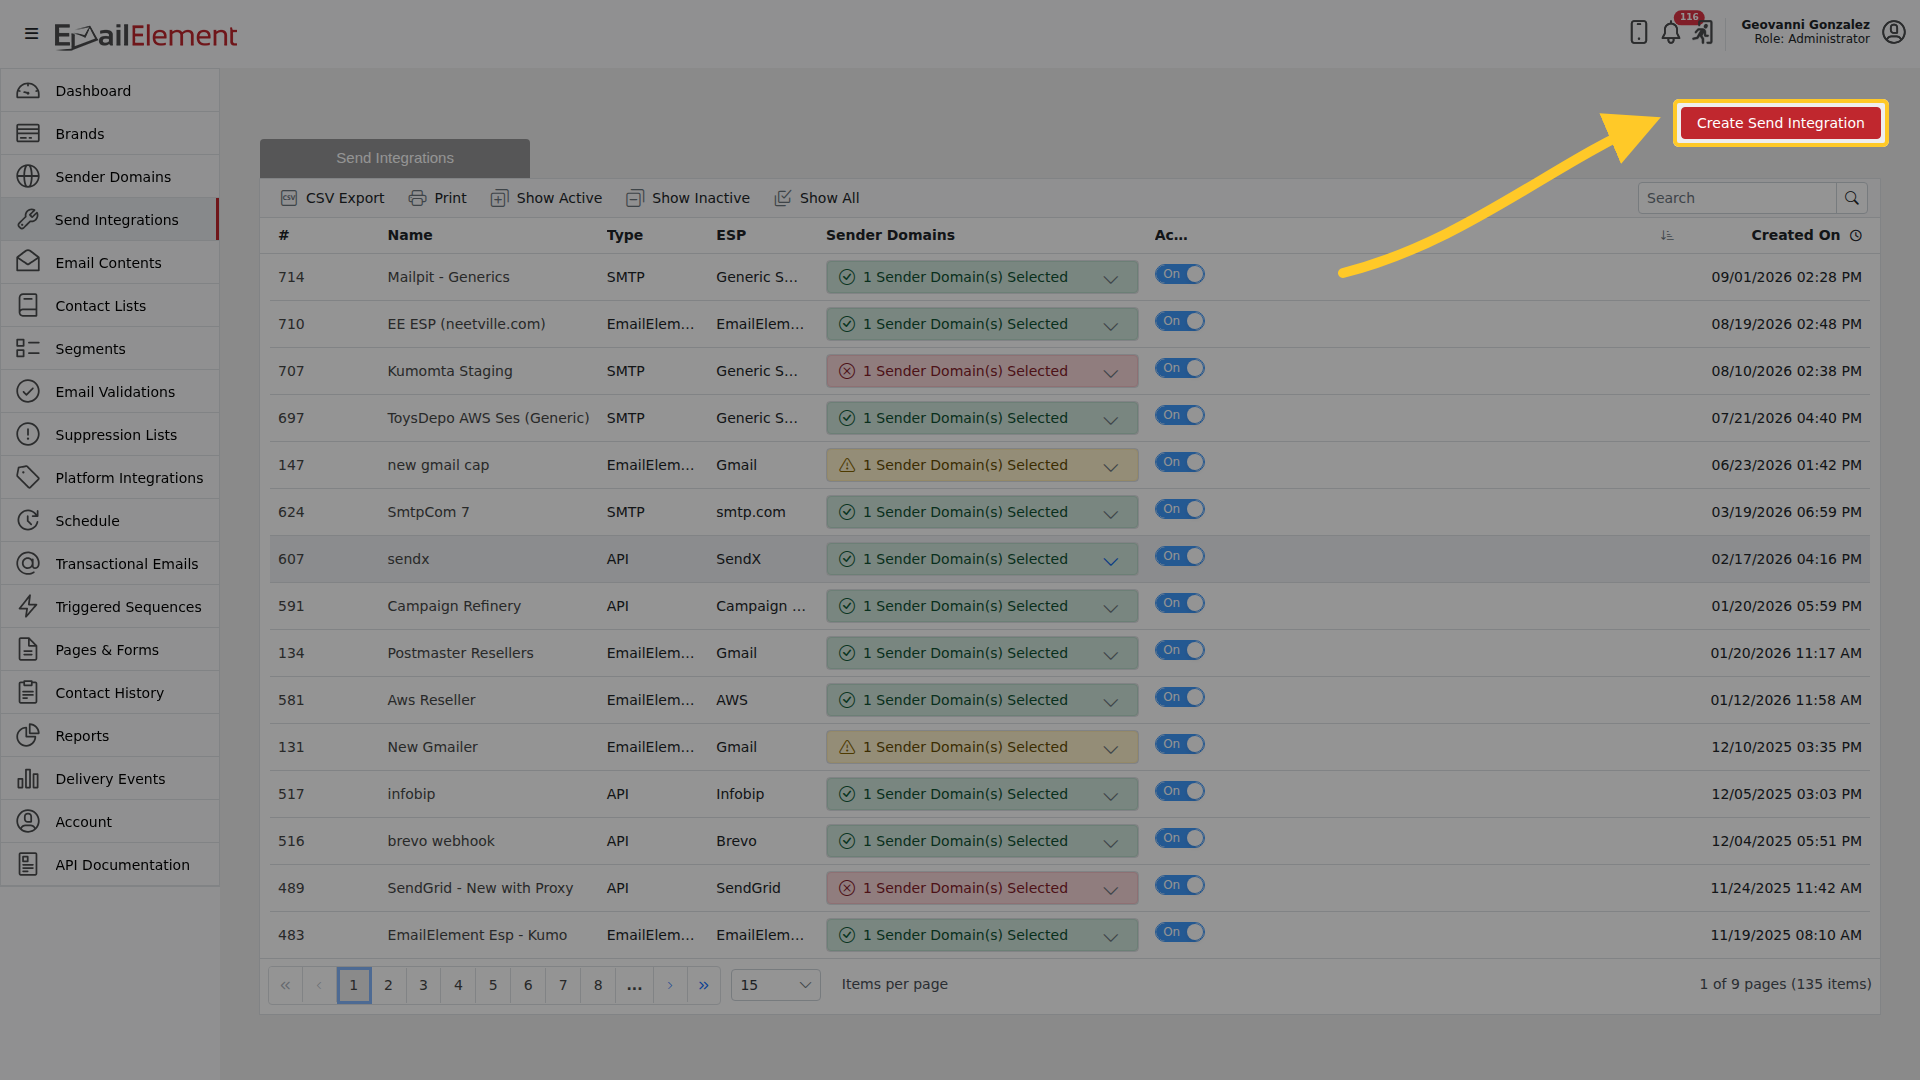Click the exit/logout running figure icon

pos(1703,33)
